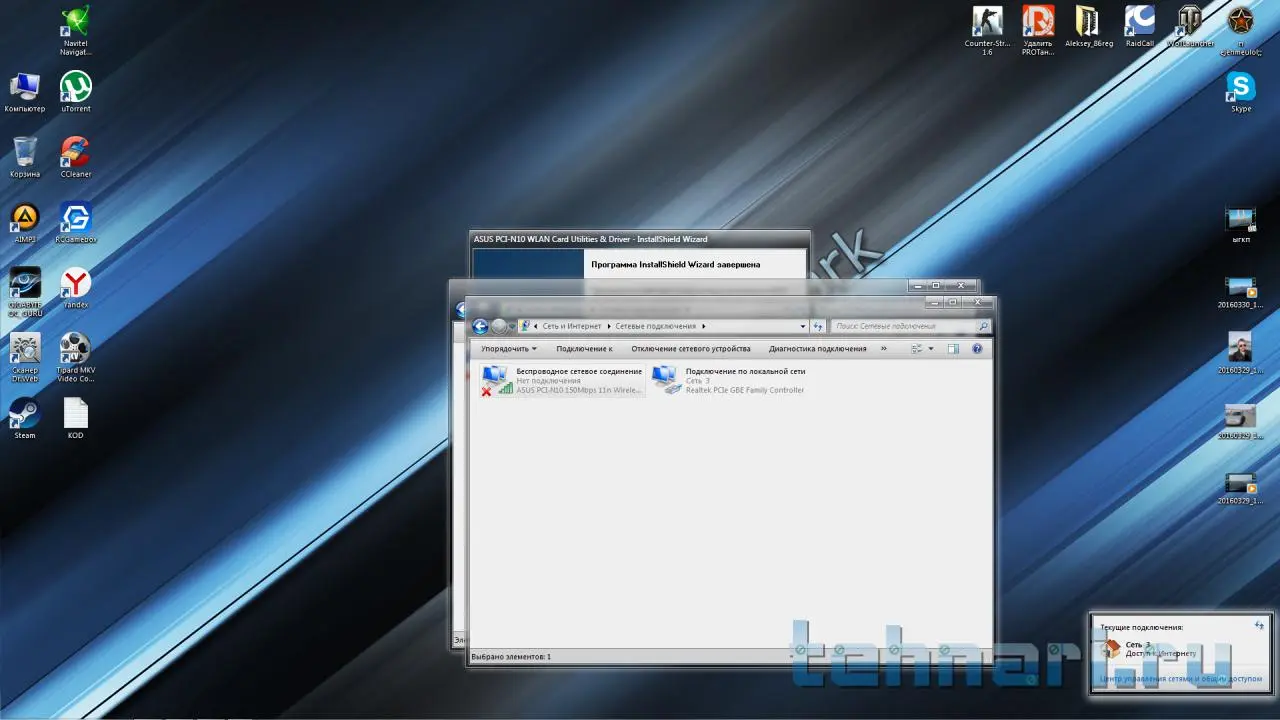Click the forward navigation arrow button
1280x720 pixels.
[x=499, y=326]
